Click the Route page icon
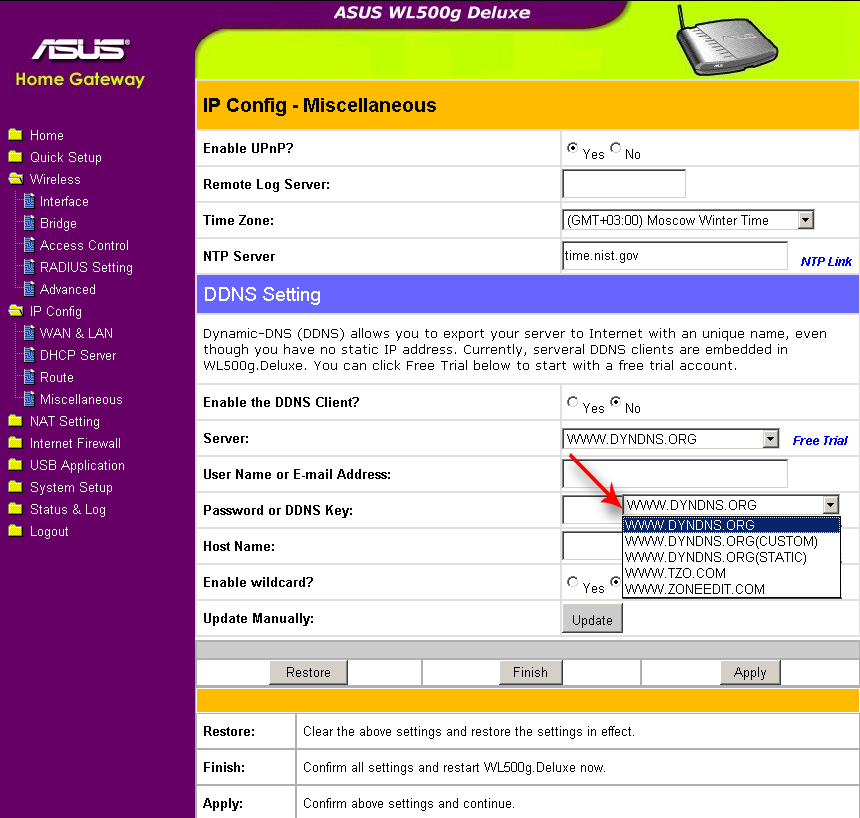This screenshot has width=860, height=818. tap(30, 377)
